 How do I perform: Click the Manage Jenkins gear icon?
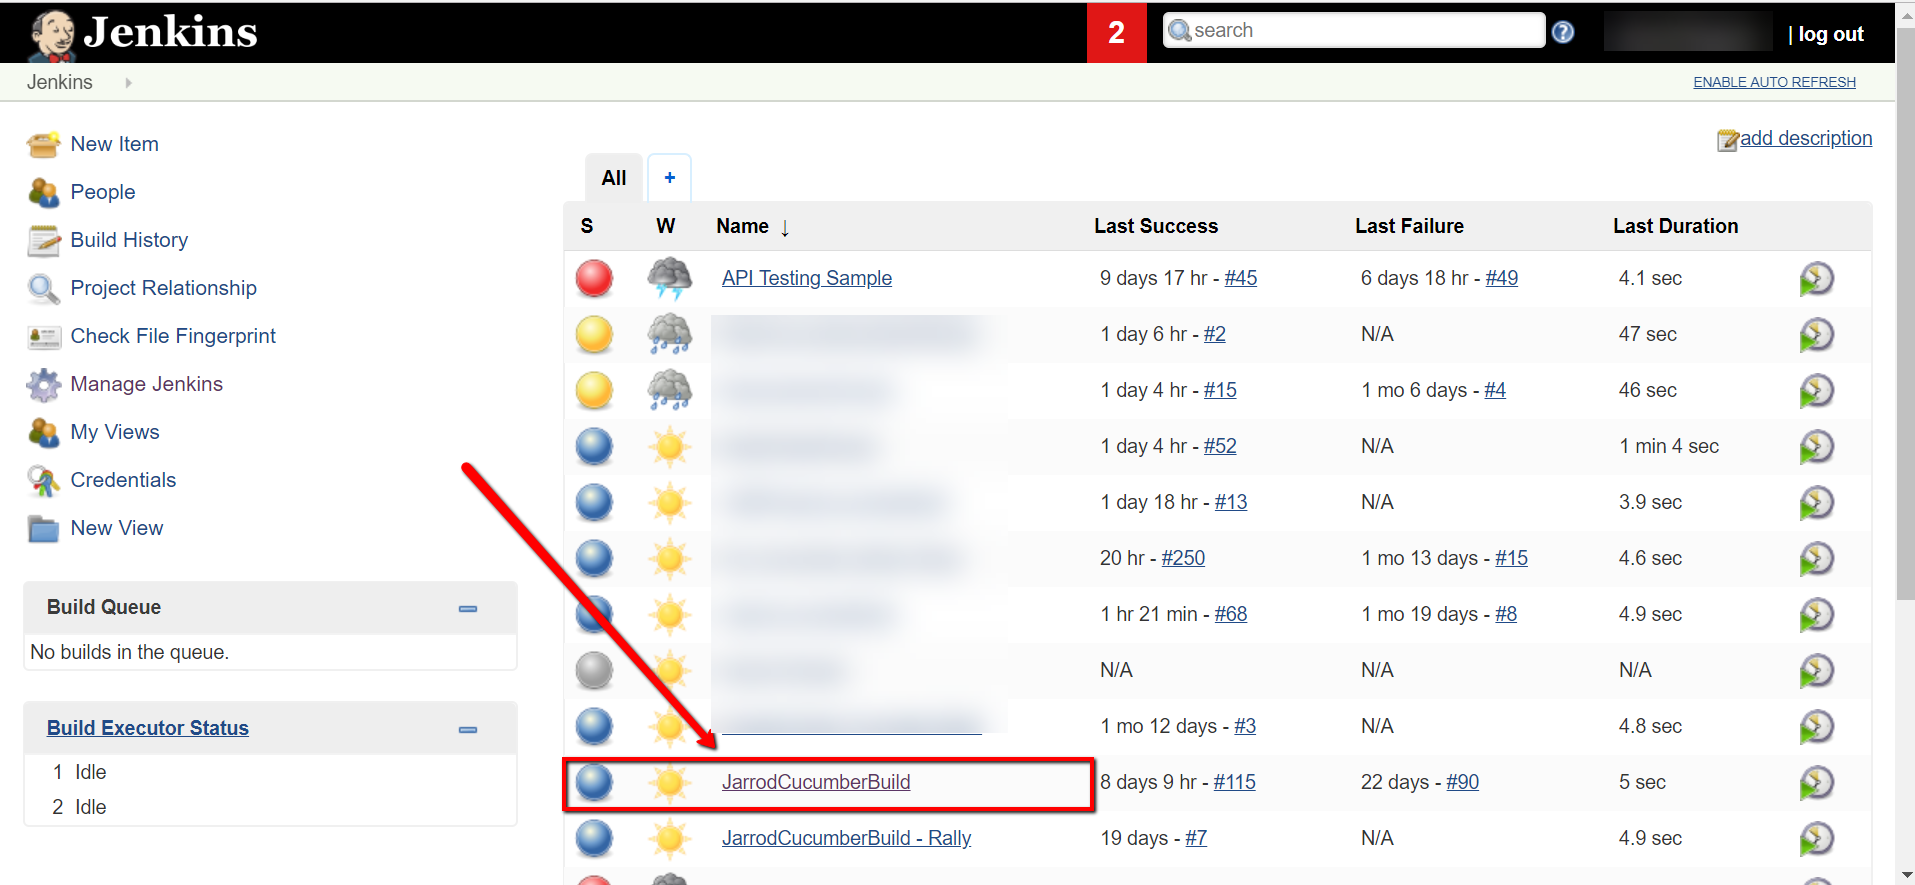(x=44, y=385)
